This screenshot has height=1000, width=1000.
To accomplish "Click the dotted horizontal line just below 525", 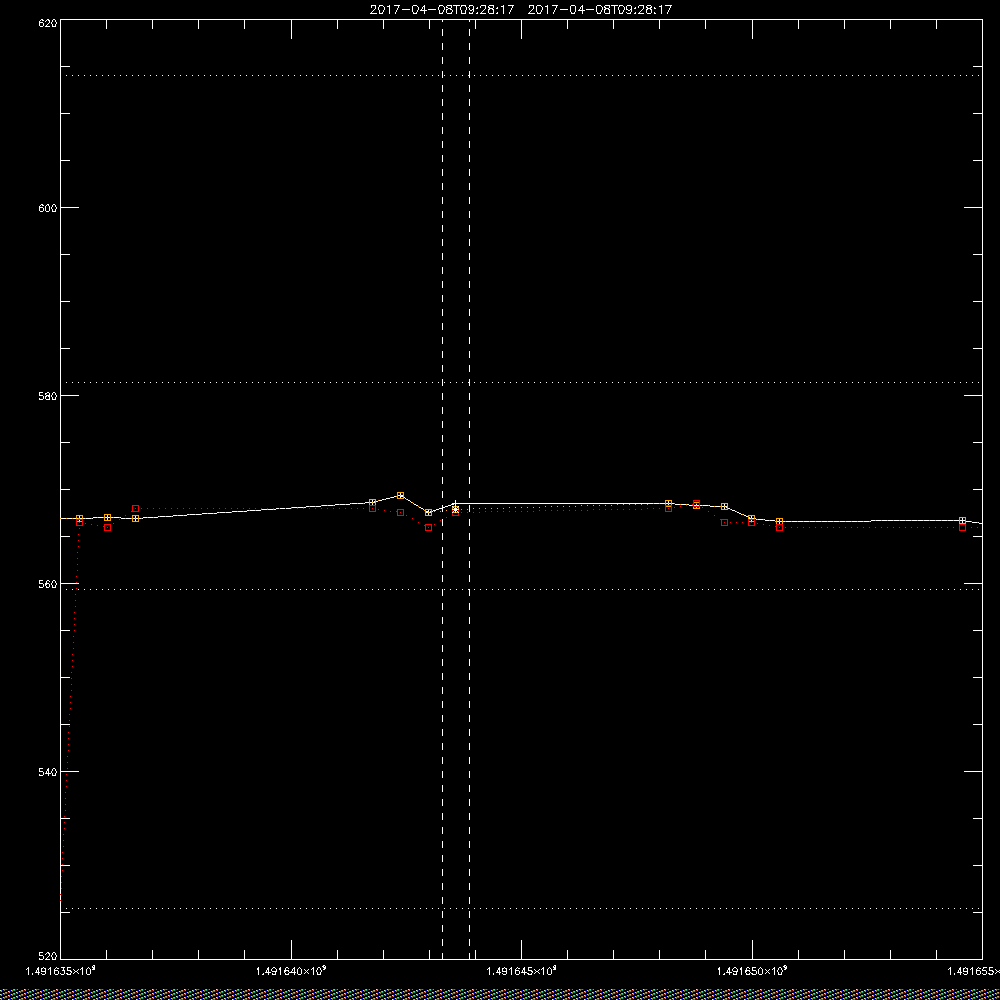I will (521, 908).
